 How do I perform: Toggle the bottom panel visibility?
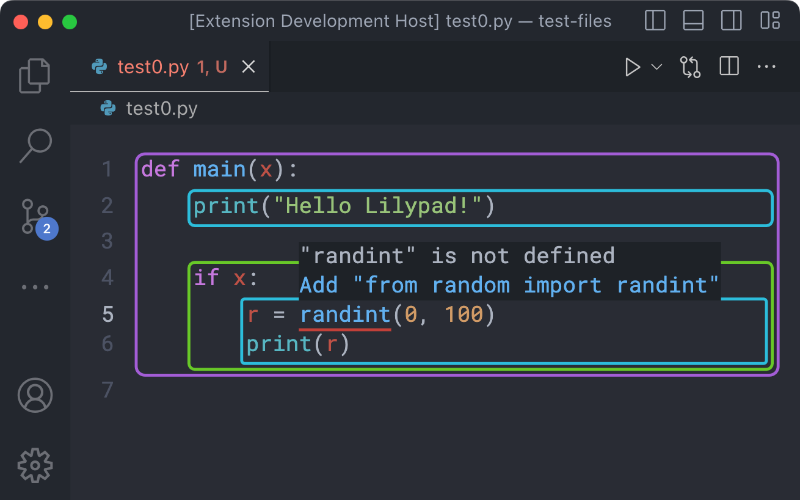click(693, 20)
